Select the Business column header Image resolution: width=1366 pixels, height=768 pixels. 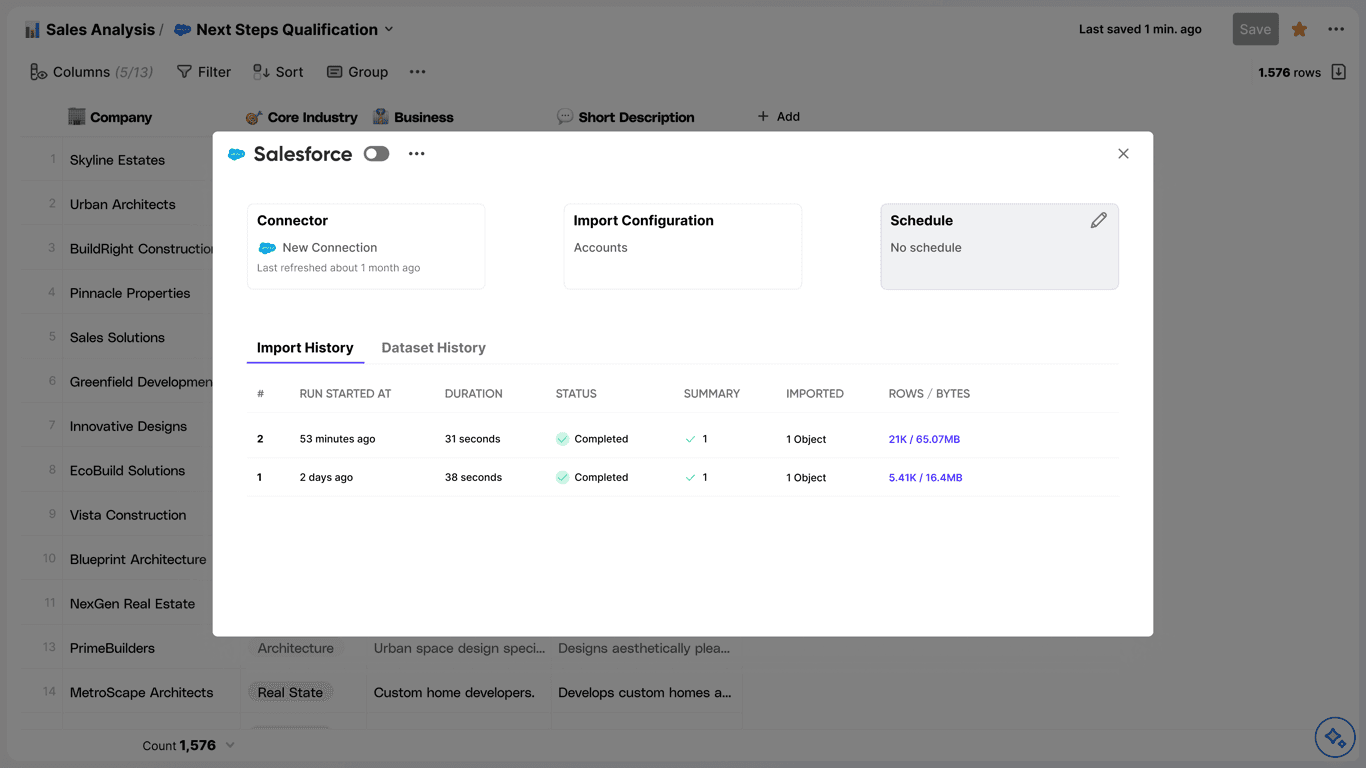point(412,117)
